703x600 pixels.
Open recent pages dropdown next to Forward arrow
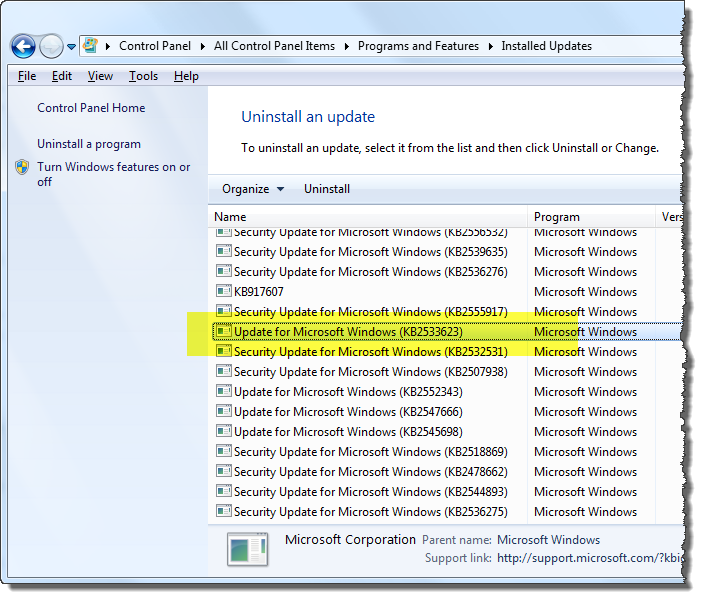tap(71, 46)
